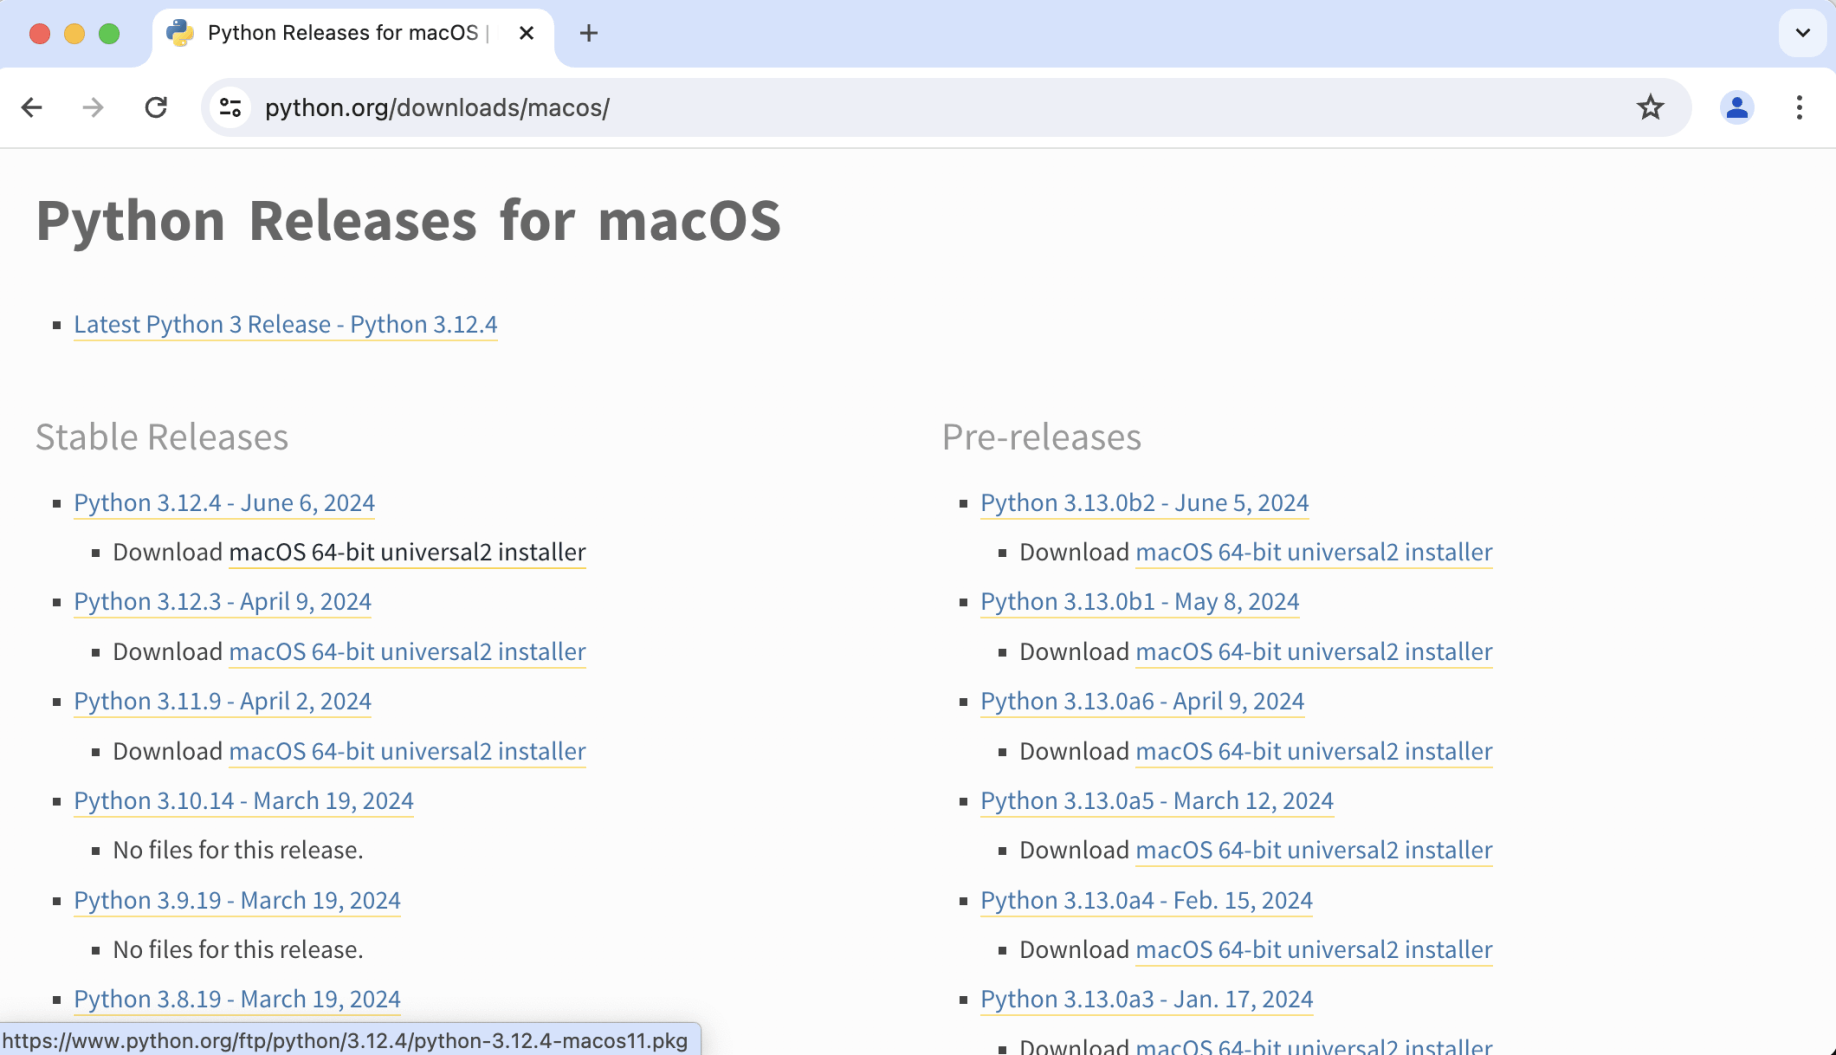Screen dimensions: 1836x1055
Task: Open the Chrome profile avatar
Action: [1737, 108]
